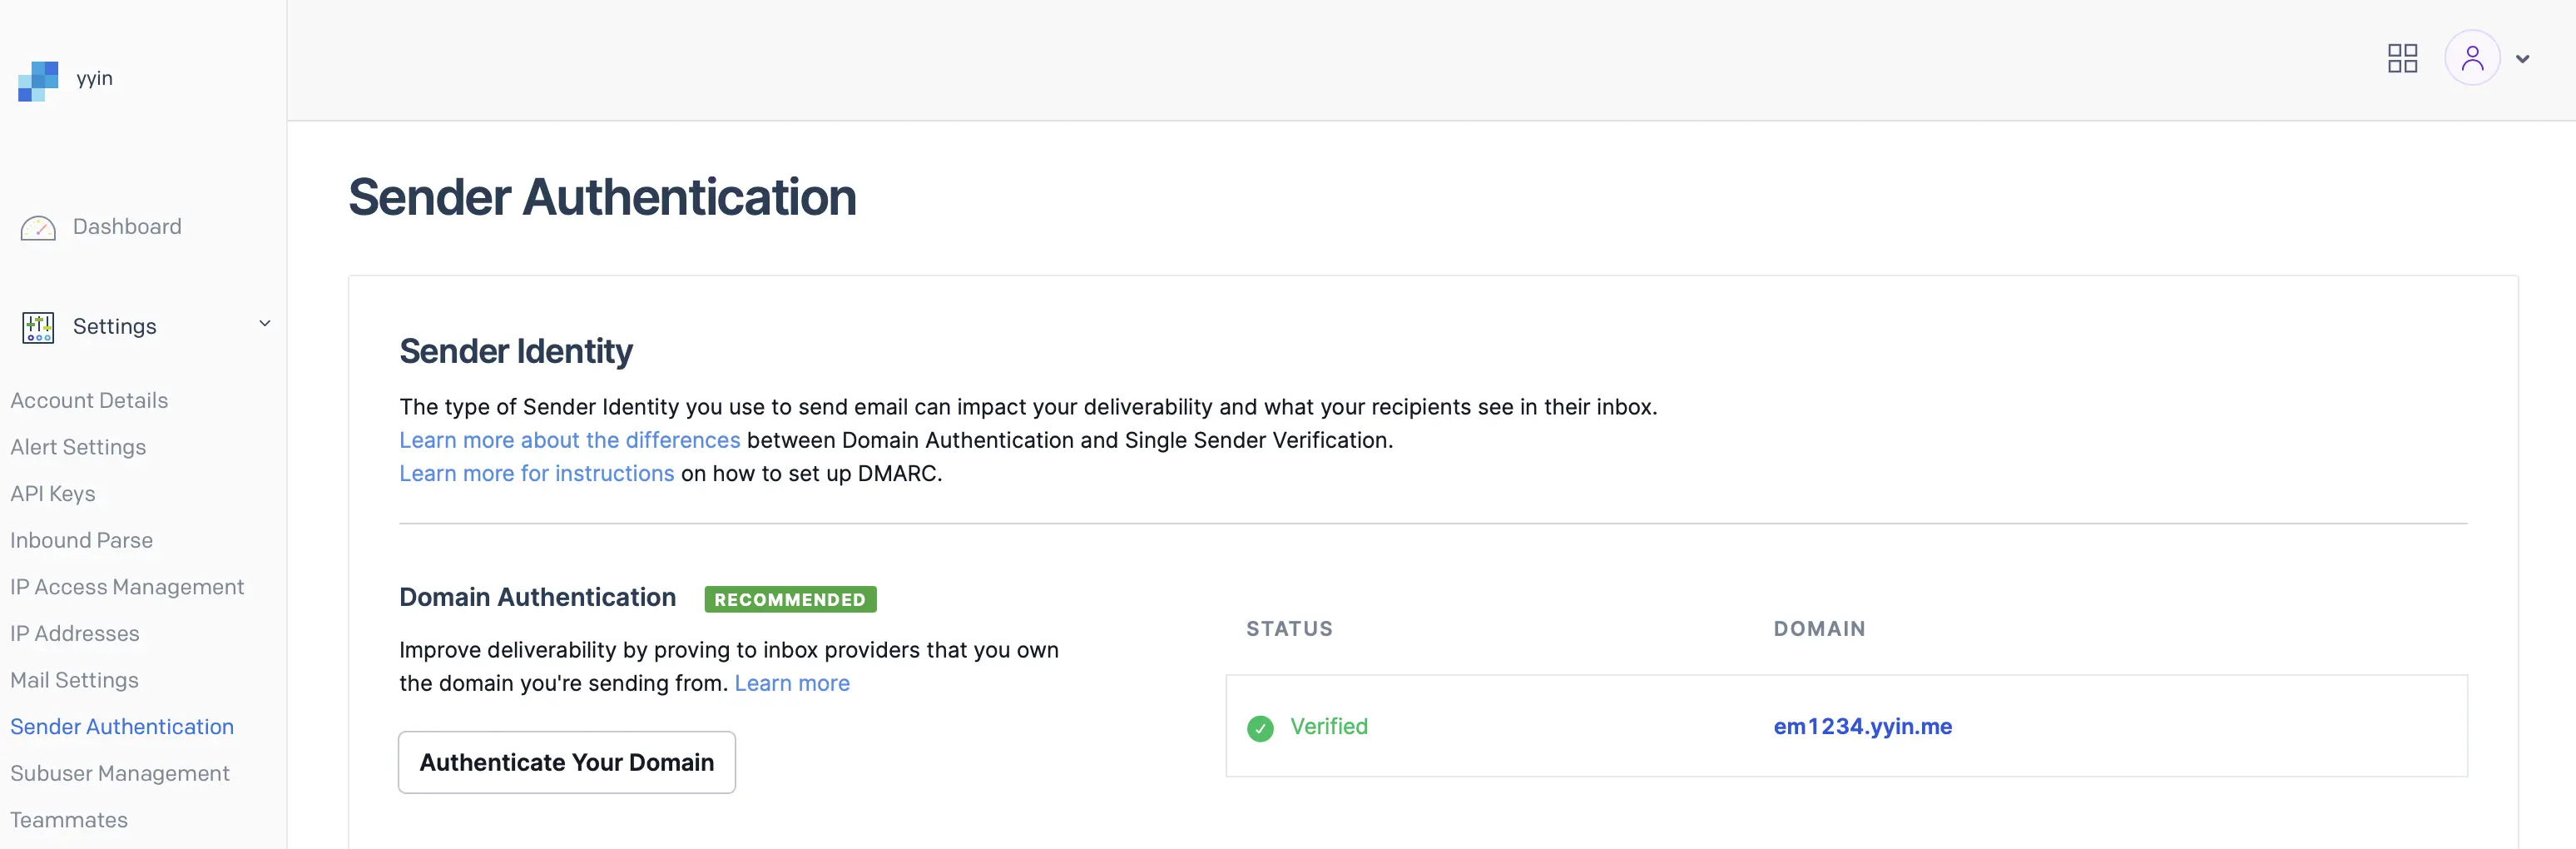Click the Authenticate Your Domain button
The width and height of the screenshot is (2576, 849).
tap(566, 762)
